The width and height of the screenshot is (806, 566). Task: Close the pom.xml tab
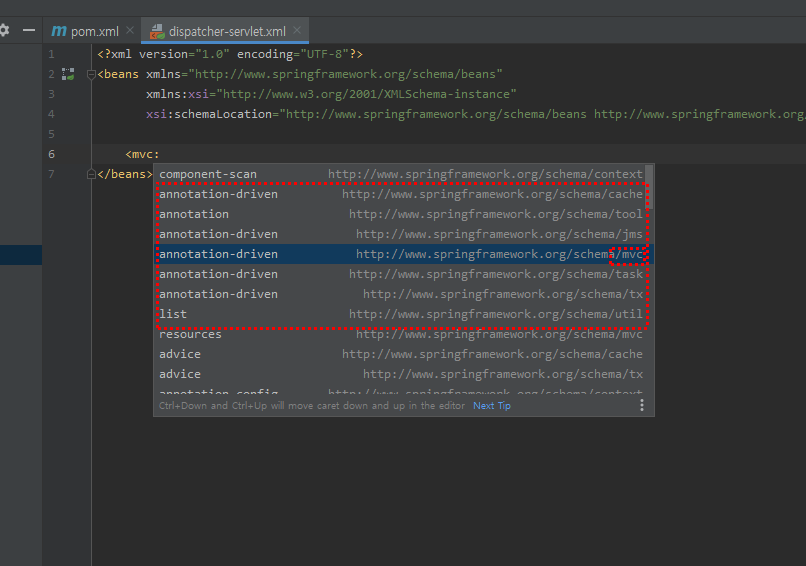[130, 30]
